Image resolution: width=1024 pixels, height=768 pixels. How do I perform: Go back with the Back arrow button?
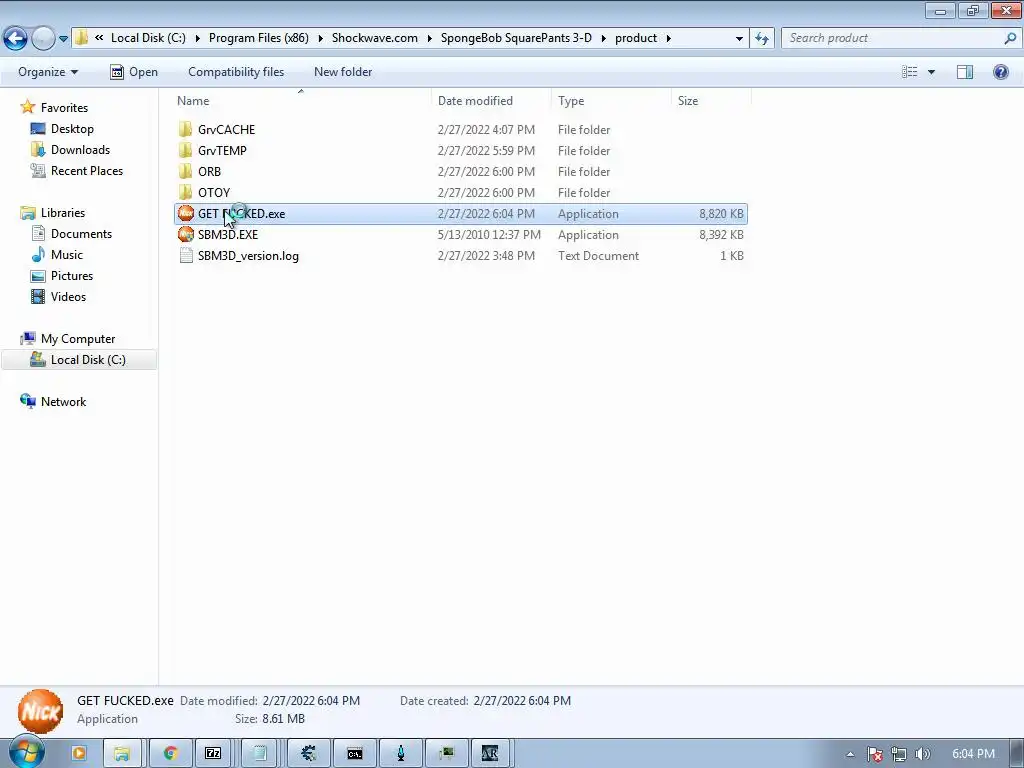(16, 39)
